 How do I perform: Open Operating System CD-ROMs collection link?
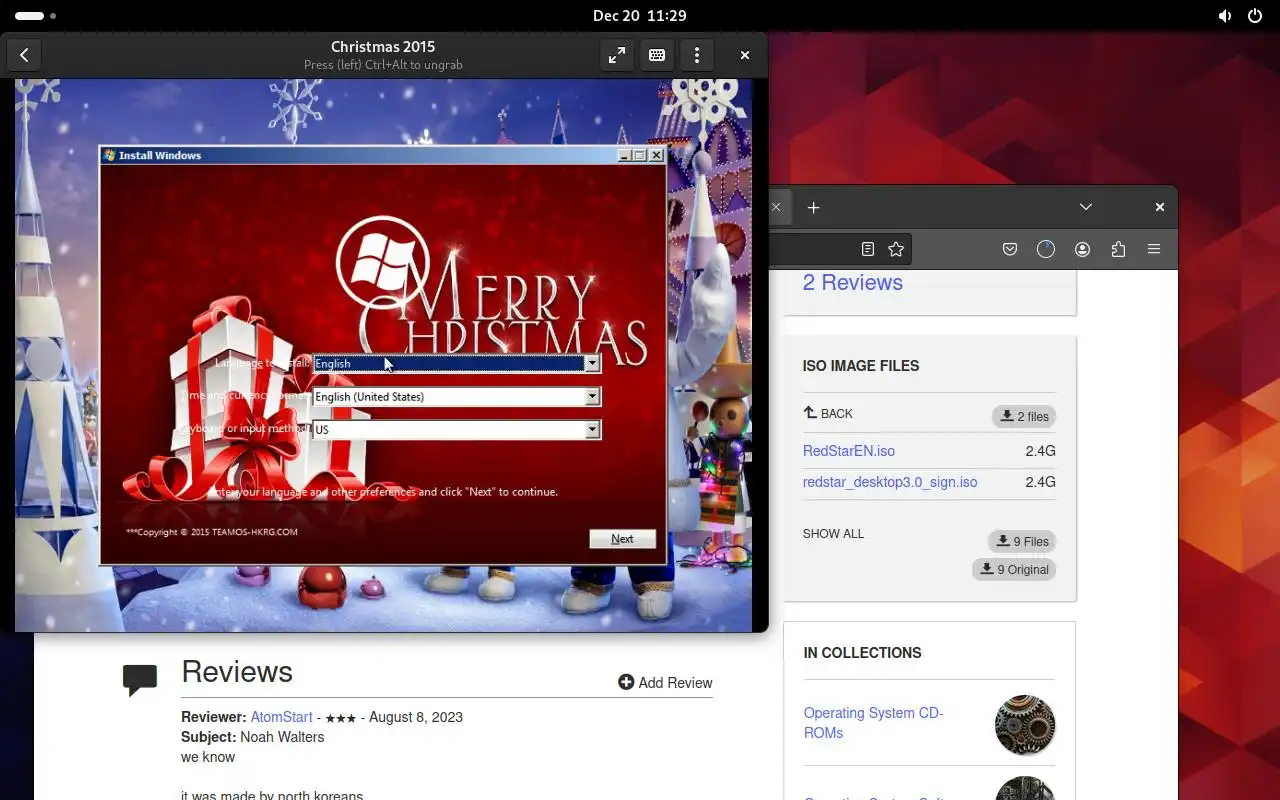874,723
